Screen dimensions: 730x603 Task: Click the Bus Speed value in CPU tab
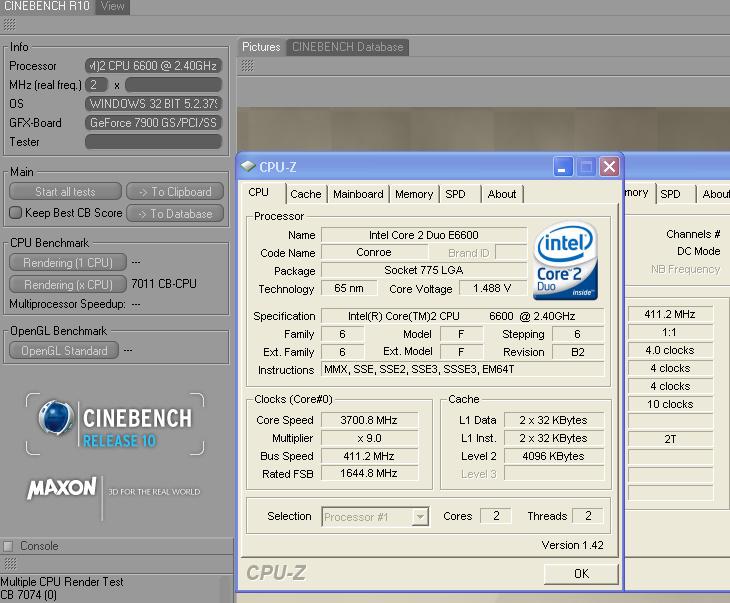pos(369,456)
